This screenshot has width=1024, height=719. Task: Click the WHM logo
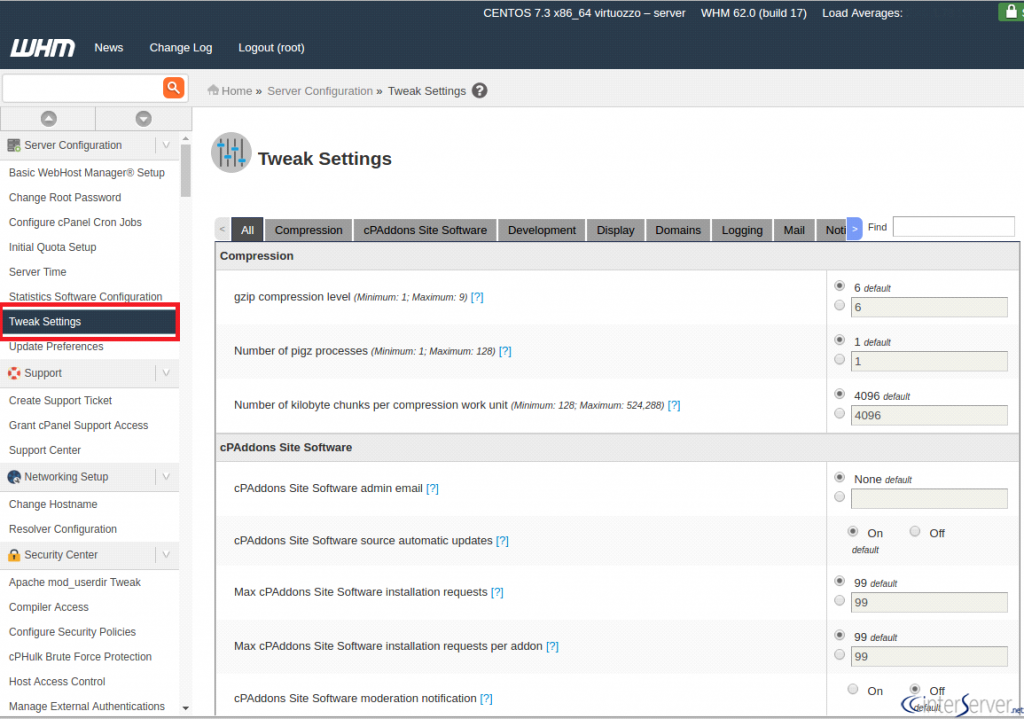(42, 48)
